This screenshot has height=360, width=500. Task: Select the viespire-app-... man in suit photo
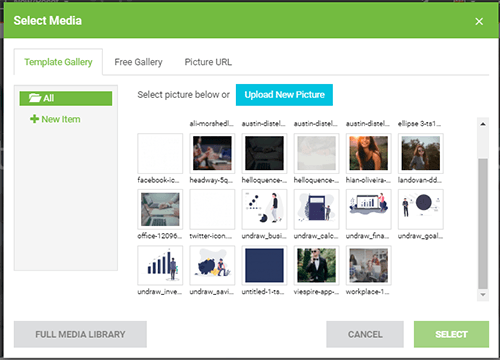pyautogui.click(x=316, y=265)
